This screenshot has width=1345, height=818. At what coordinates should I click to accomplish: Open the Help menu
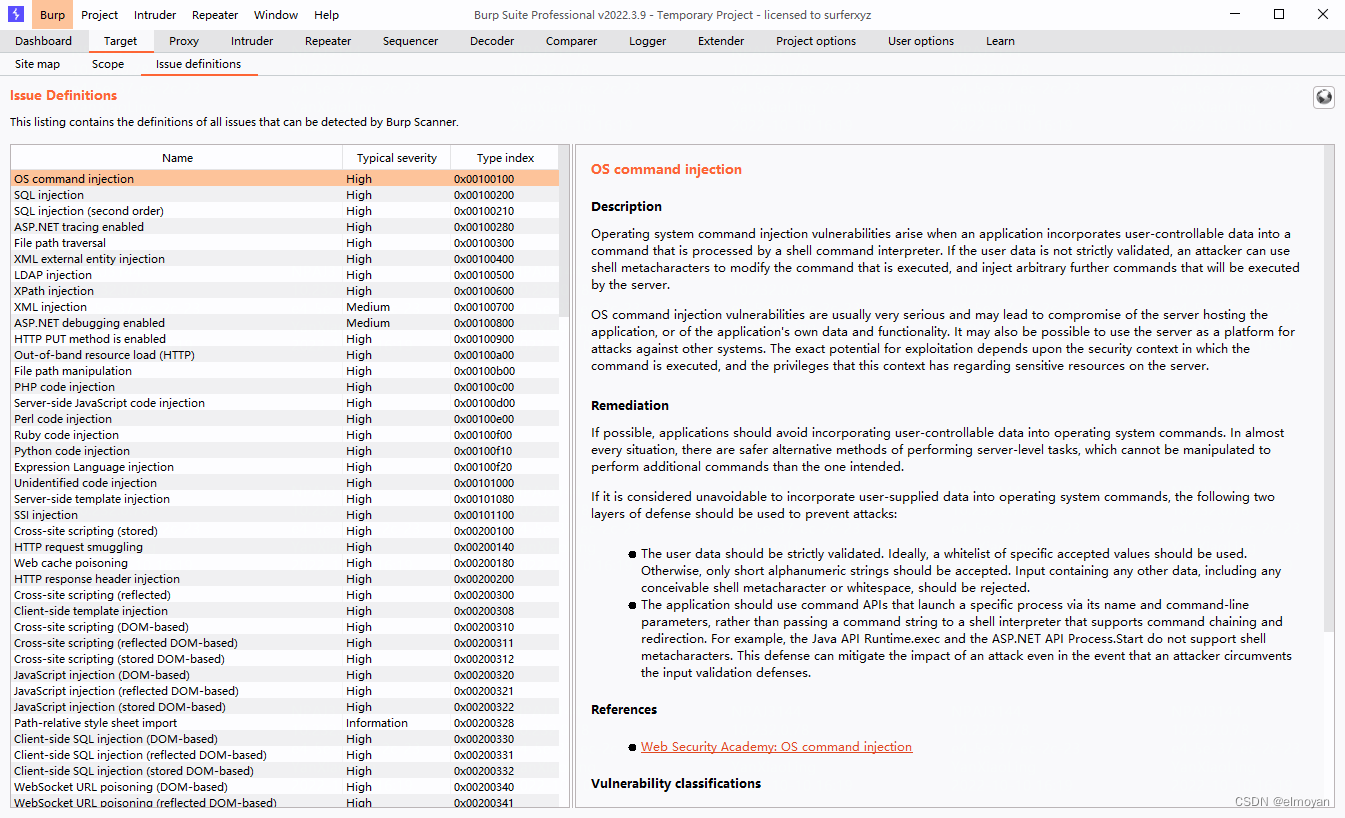325,14
